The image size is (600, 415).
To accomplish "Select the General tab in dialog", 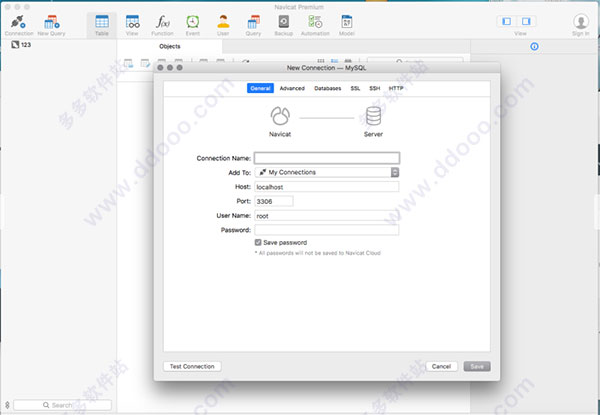I will (260, 88).
